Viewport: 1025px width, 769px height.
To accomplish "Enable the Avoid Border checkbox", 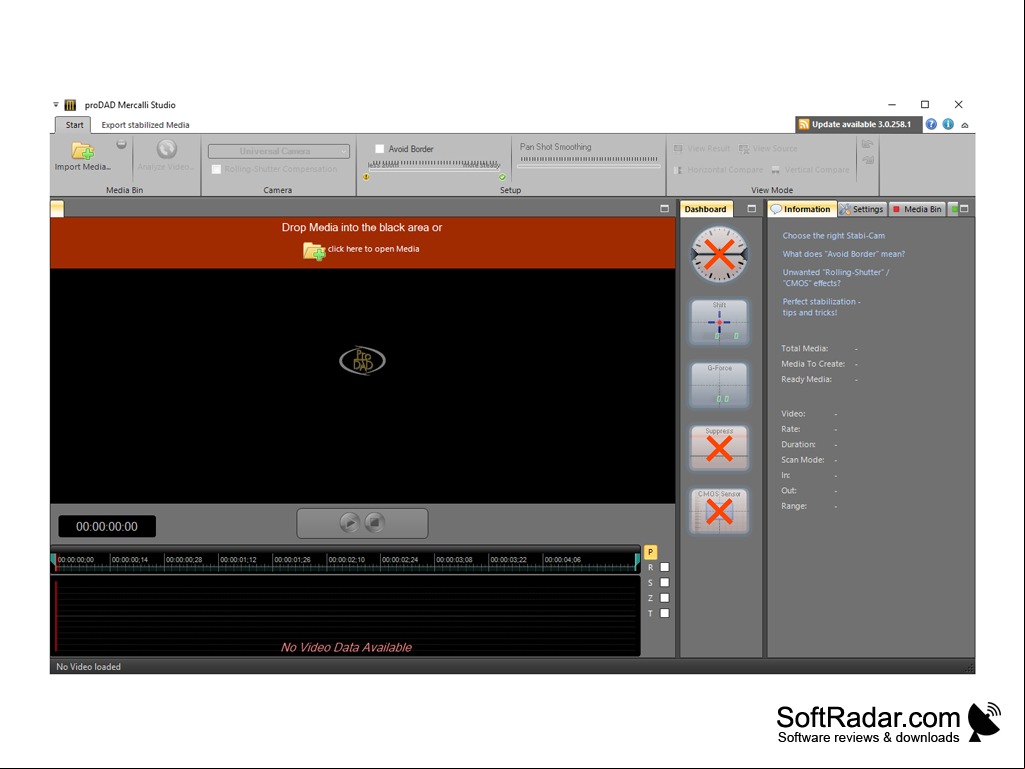I will (x=379, y=149).
